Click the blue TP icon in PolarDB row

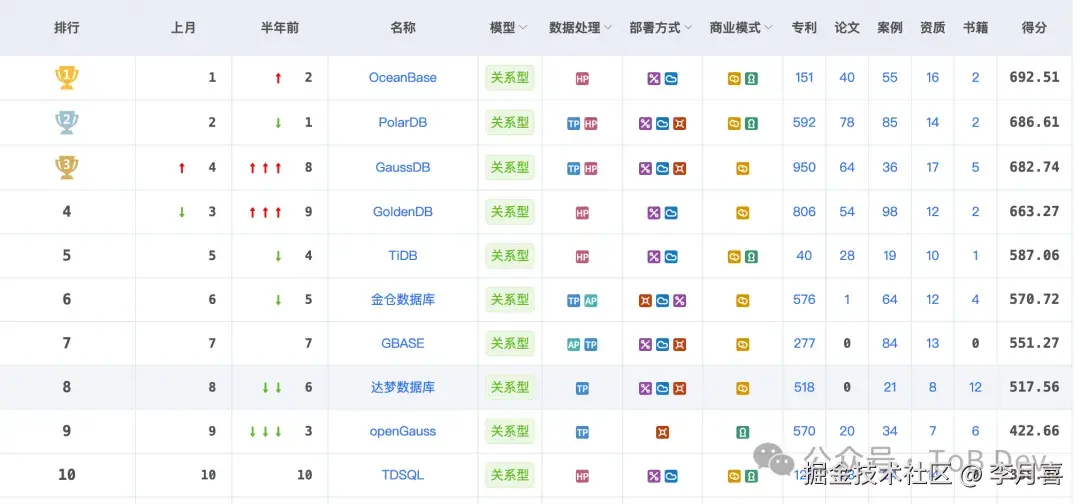point(573,124)
